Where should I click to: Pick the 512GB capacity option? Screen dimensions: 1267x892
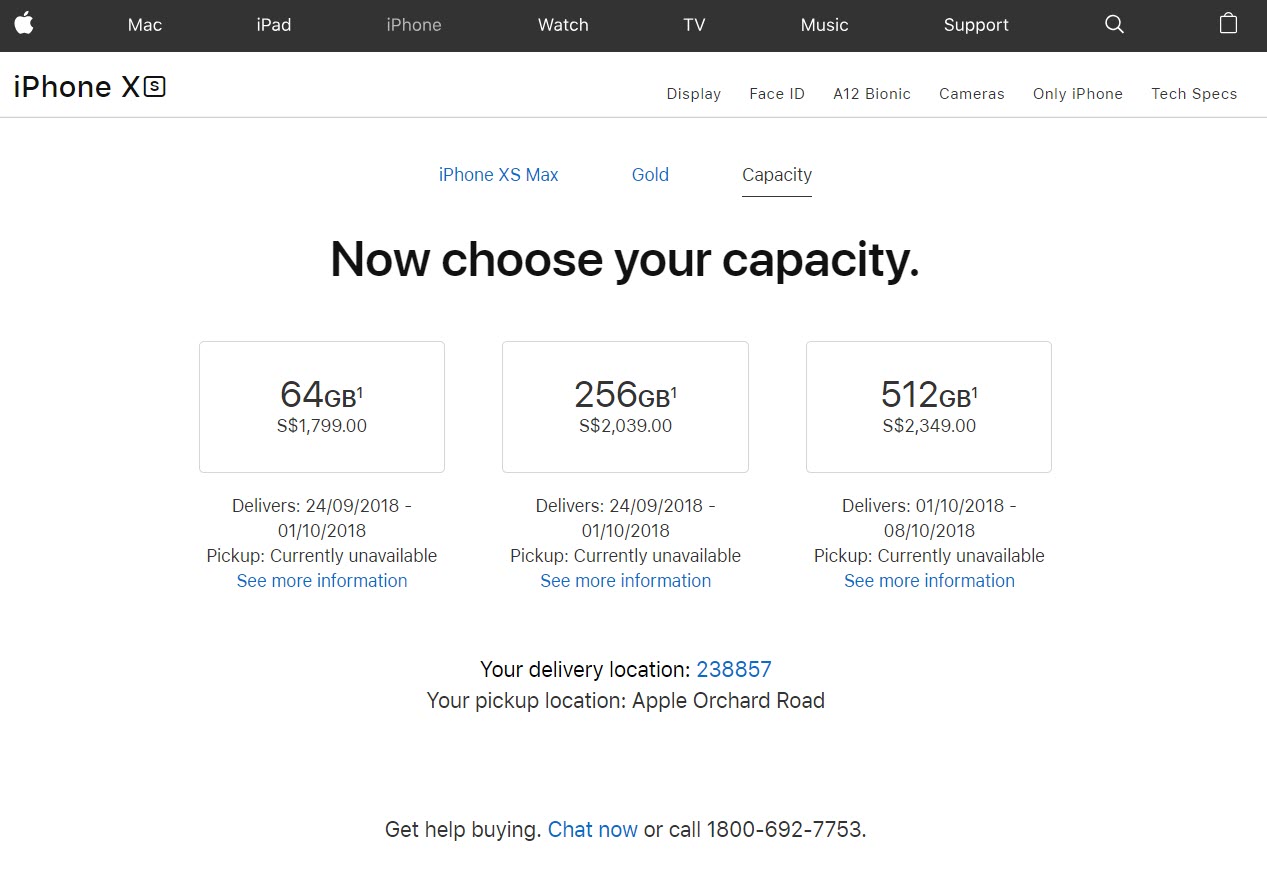pos(929,407)
